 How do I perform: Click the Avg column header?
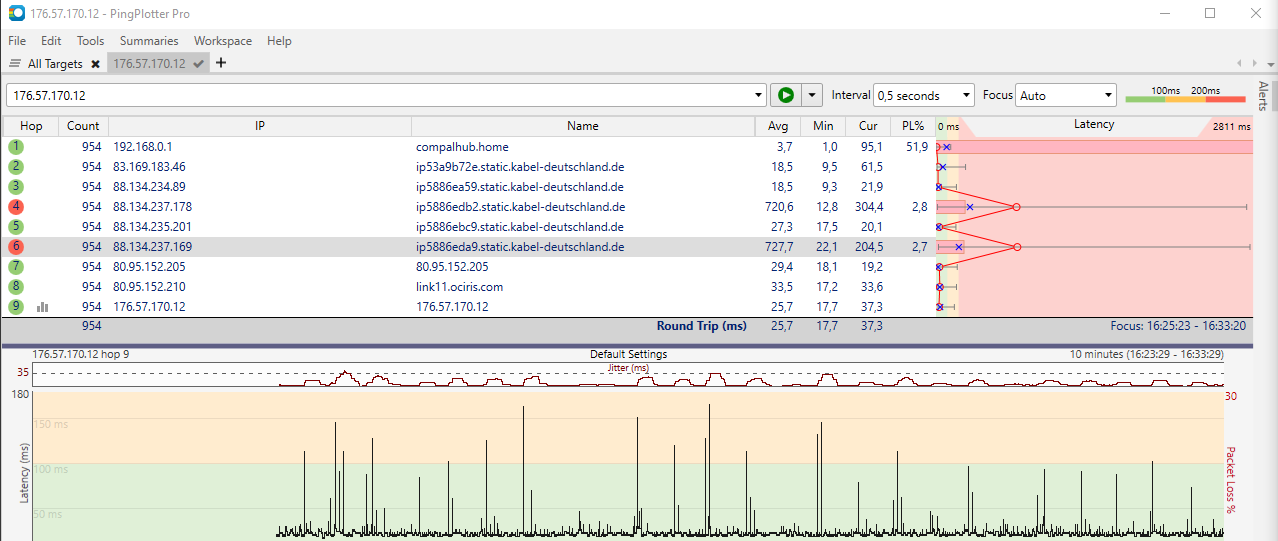click(778, 126)
